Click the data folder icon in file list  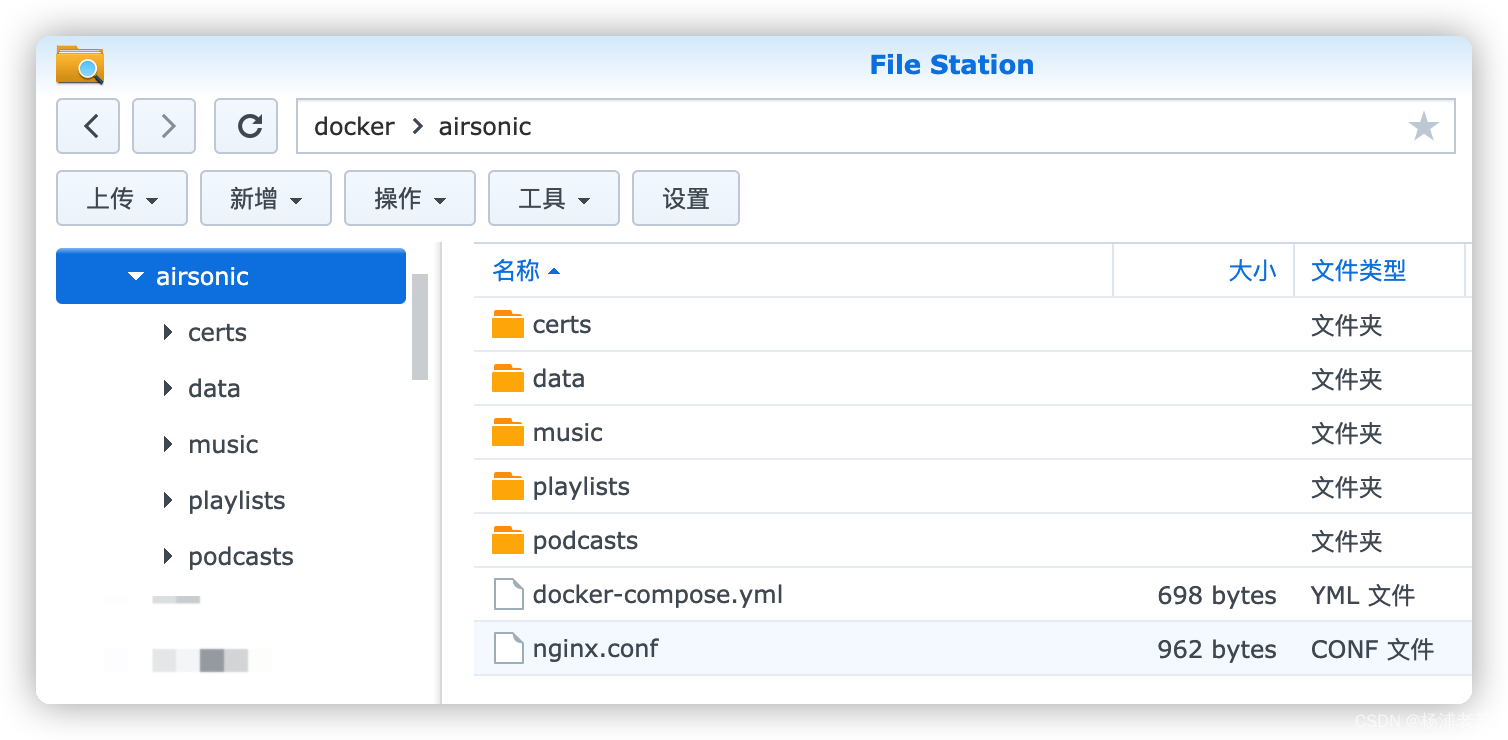coord(508,378)
